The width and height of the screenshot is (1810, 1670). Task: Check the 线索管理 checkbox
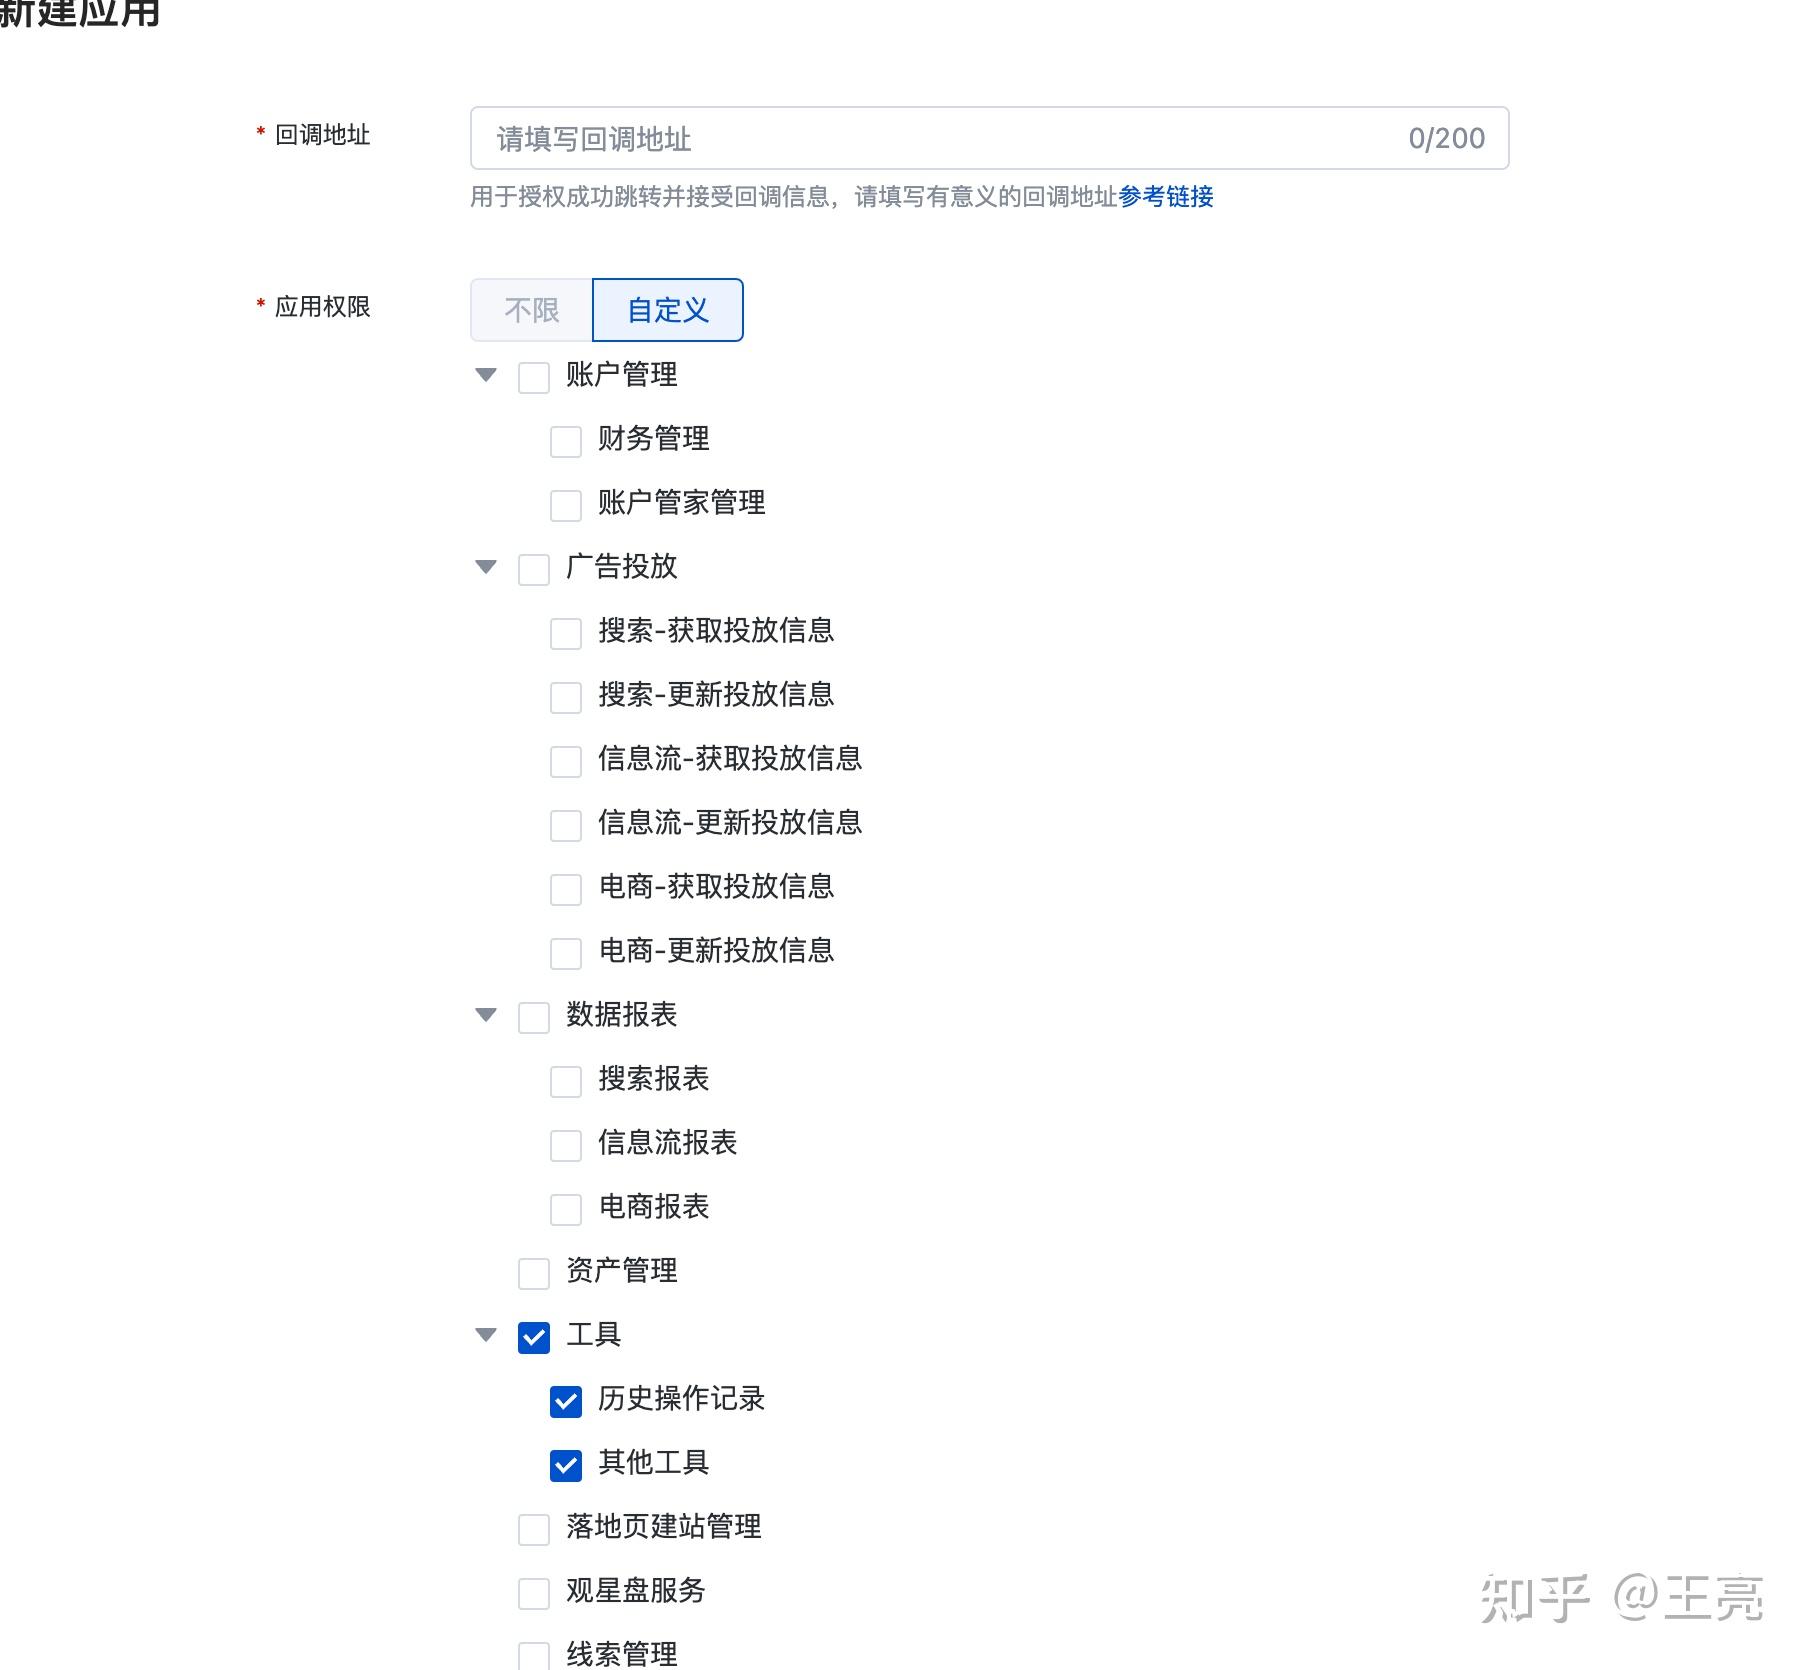(x=534, y=1656)
